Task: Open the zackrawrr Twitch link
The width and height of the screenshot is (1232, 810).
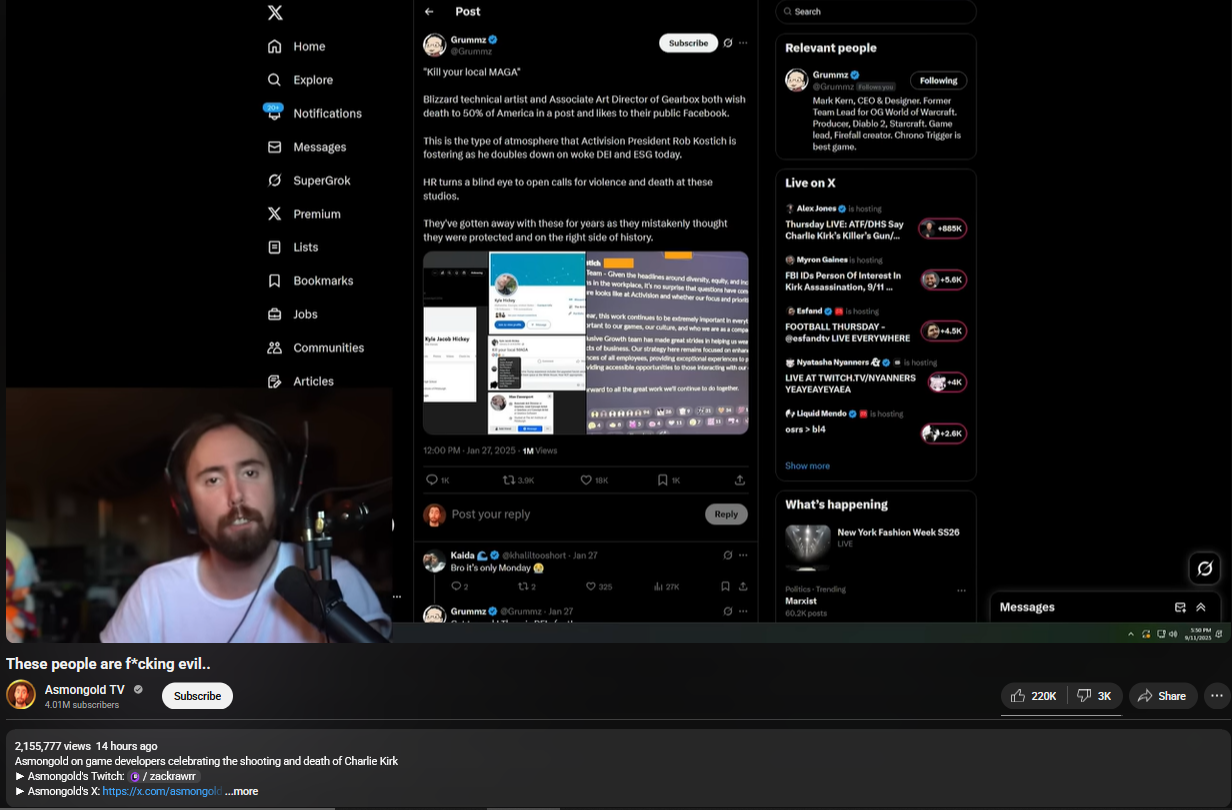Action: pos(165,776)
